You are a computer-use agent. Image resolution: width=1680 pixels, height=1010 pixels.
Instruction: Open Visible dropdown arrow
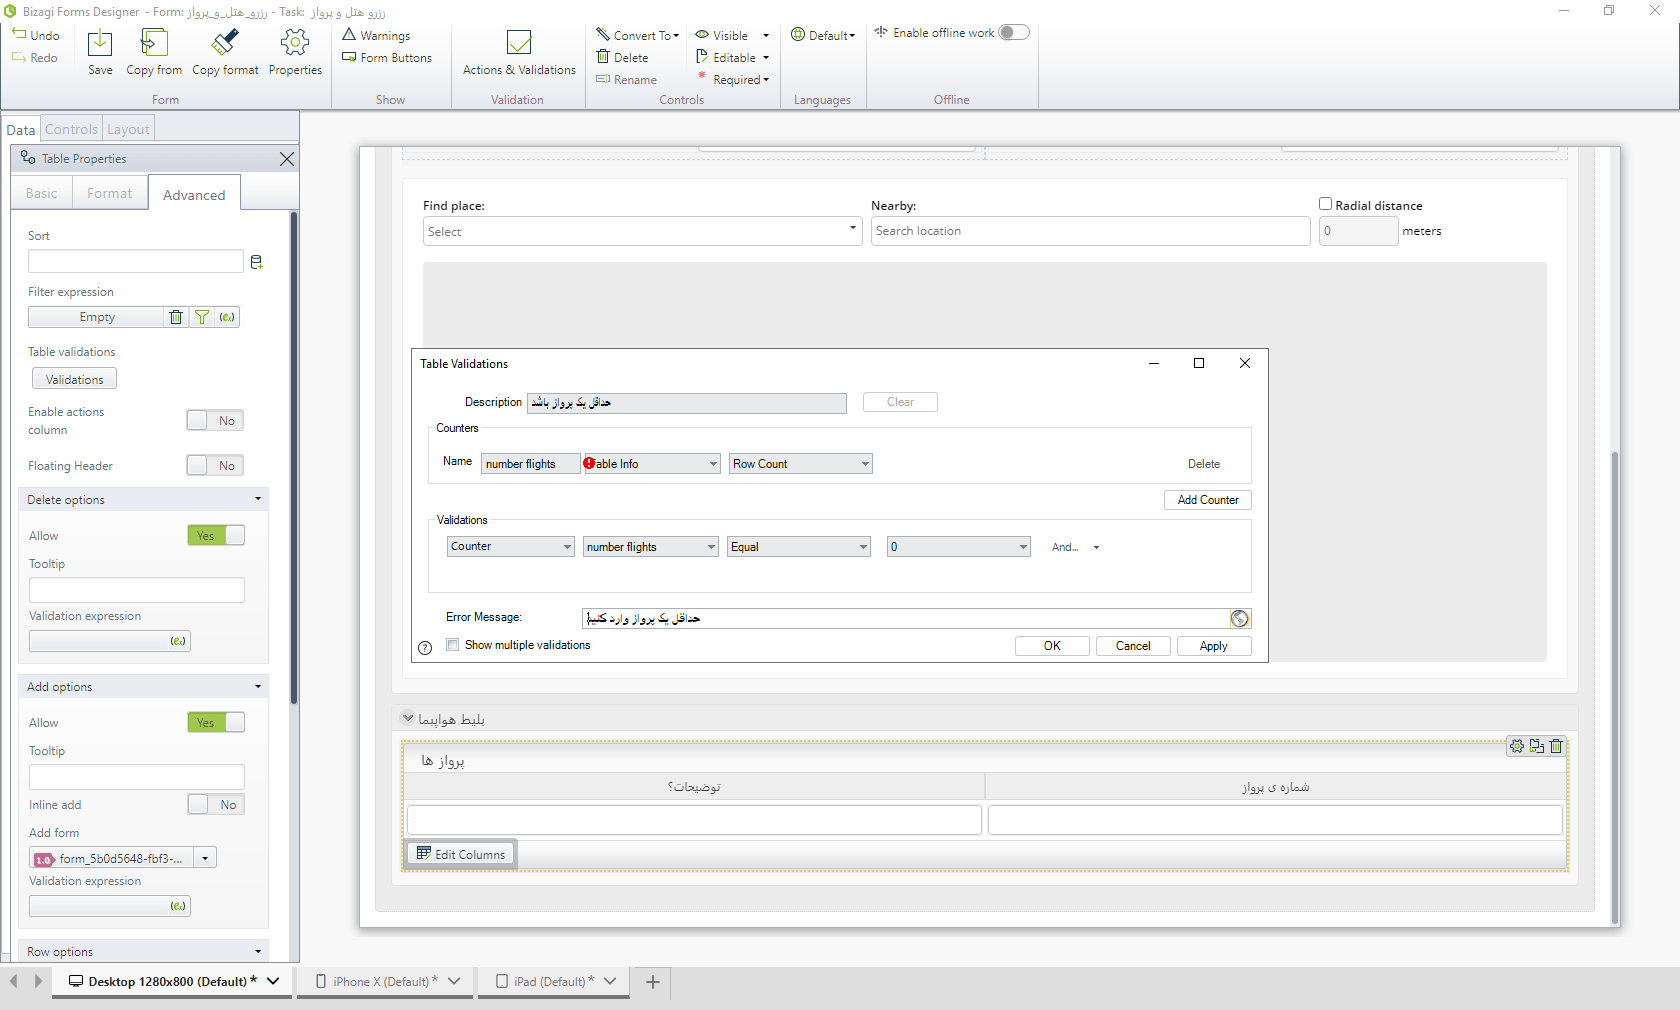pyautogui.click(x=766, y=35)
